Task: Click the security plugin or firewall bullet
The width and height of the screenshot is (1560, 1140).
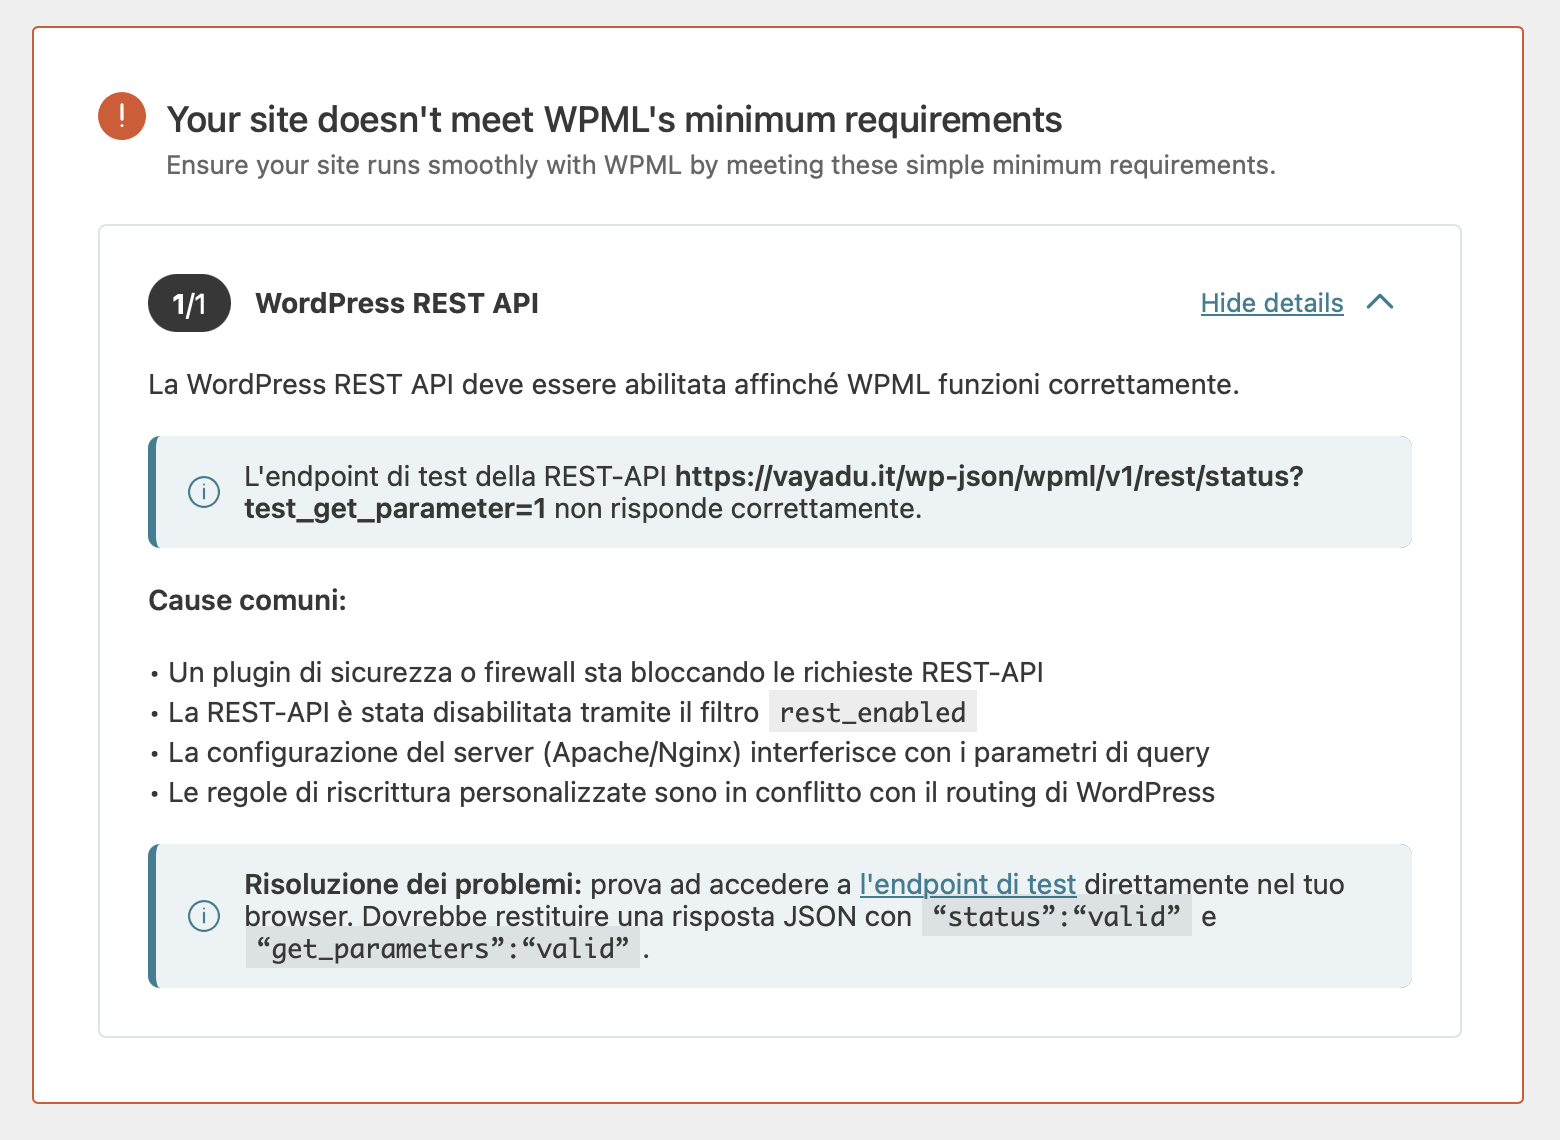Action: (x=605, y=672)
